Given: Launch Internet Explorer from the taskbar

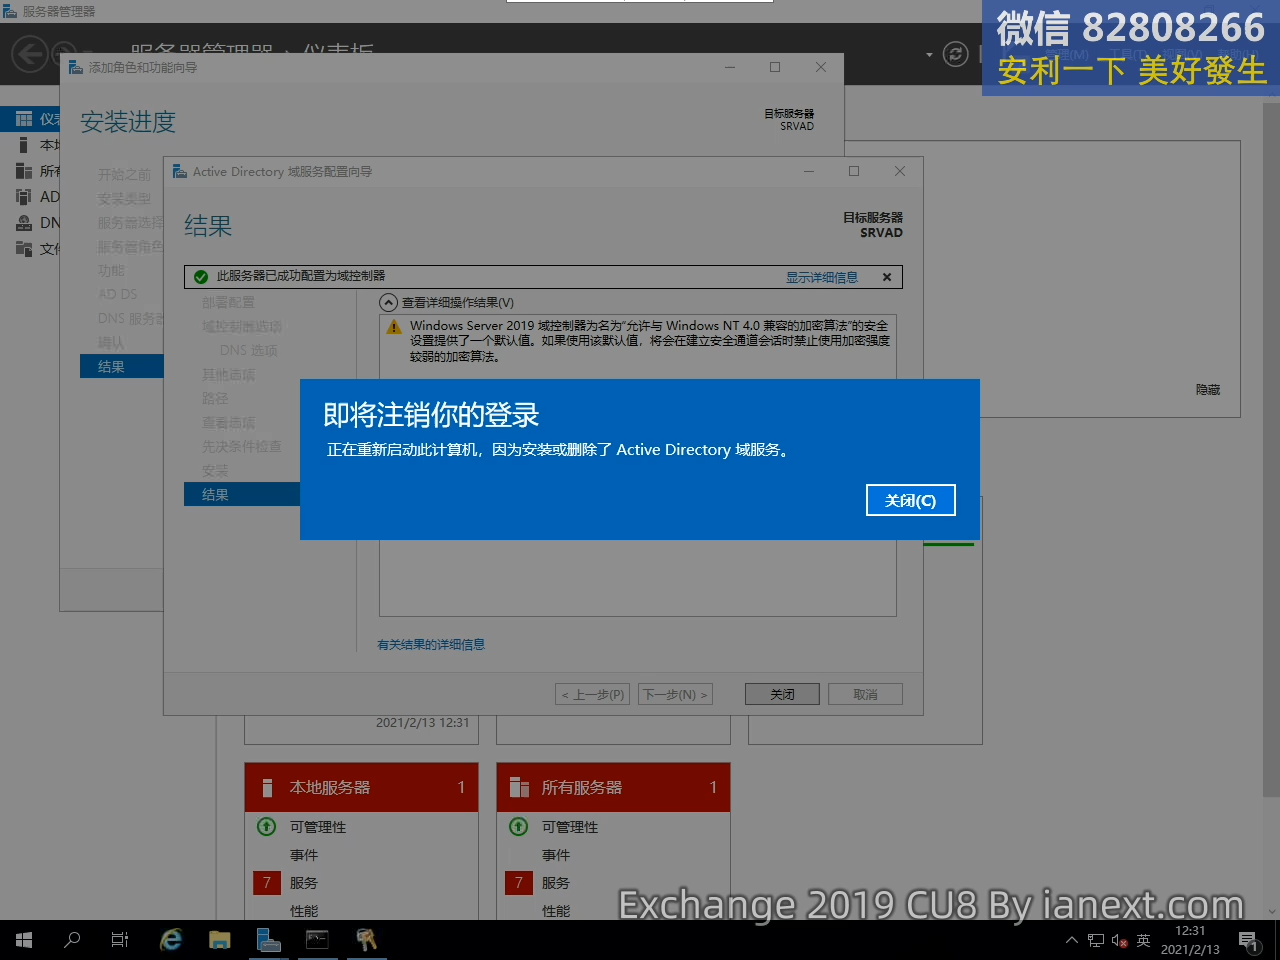Looking at the screenshot, I should [x=172, y=940].
